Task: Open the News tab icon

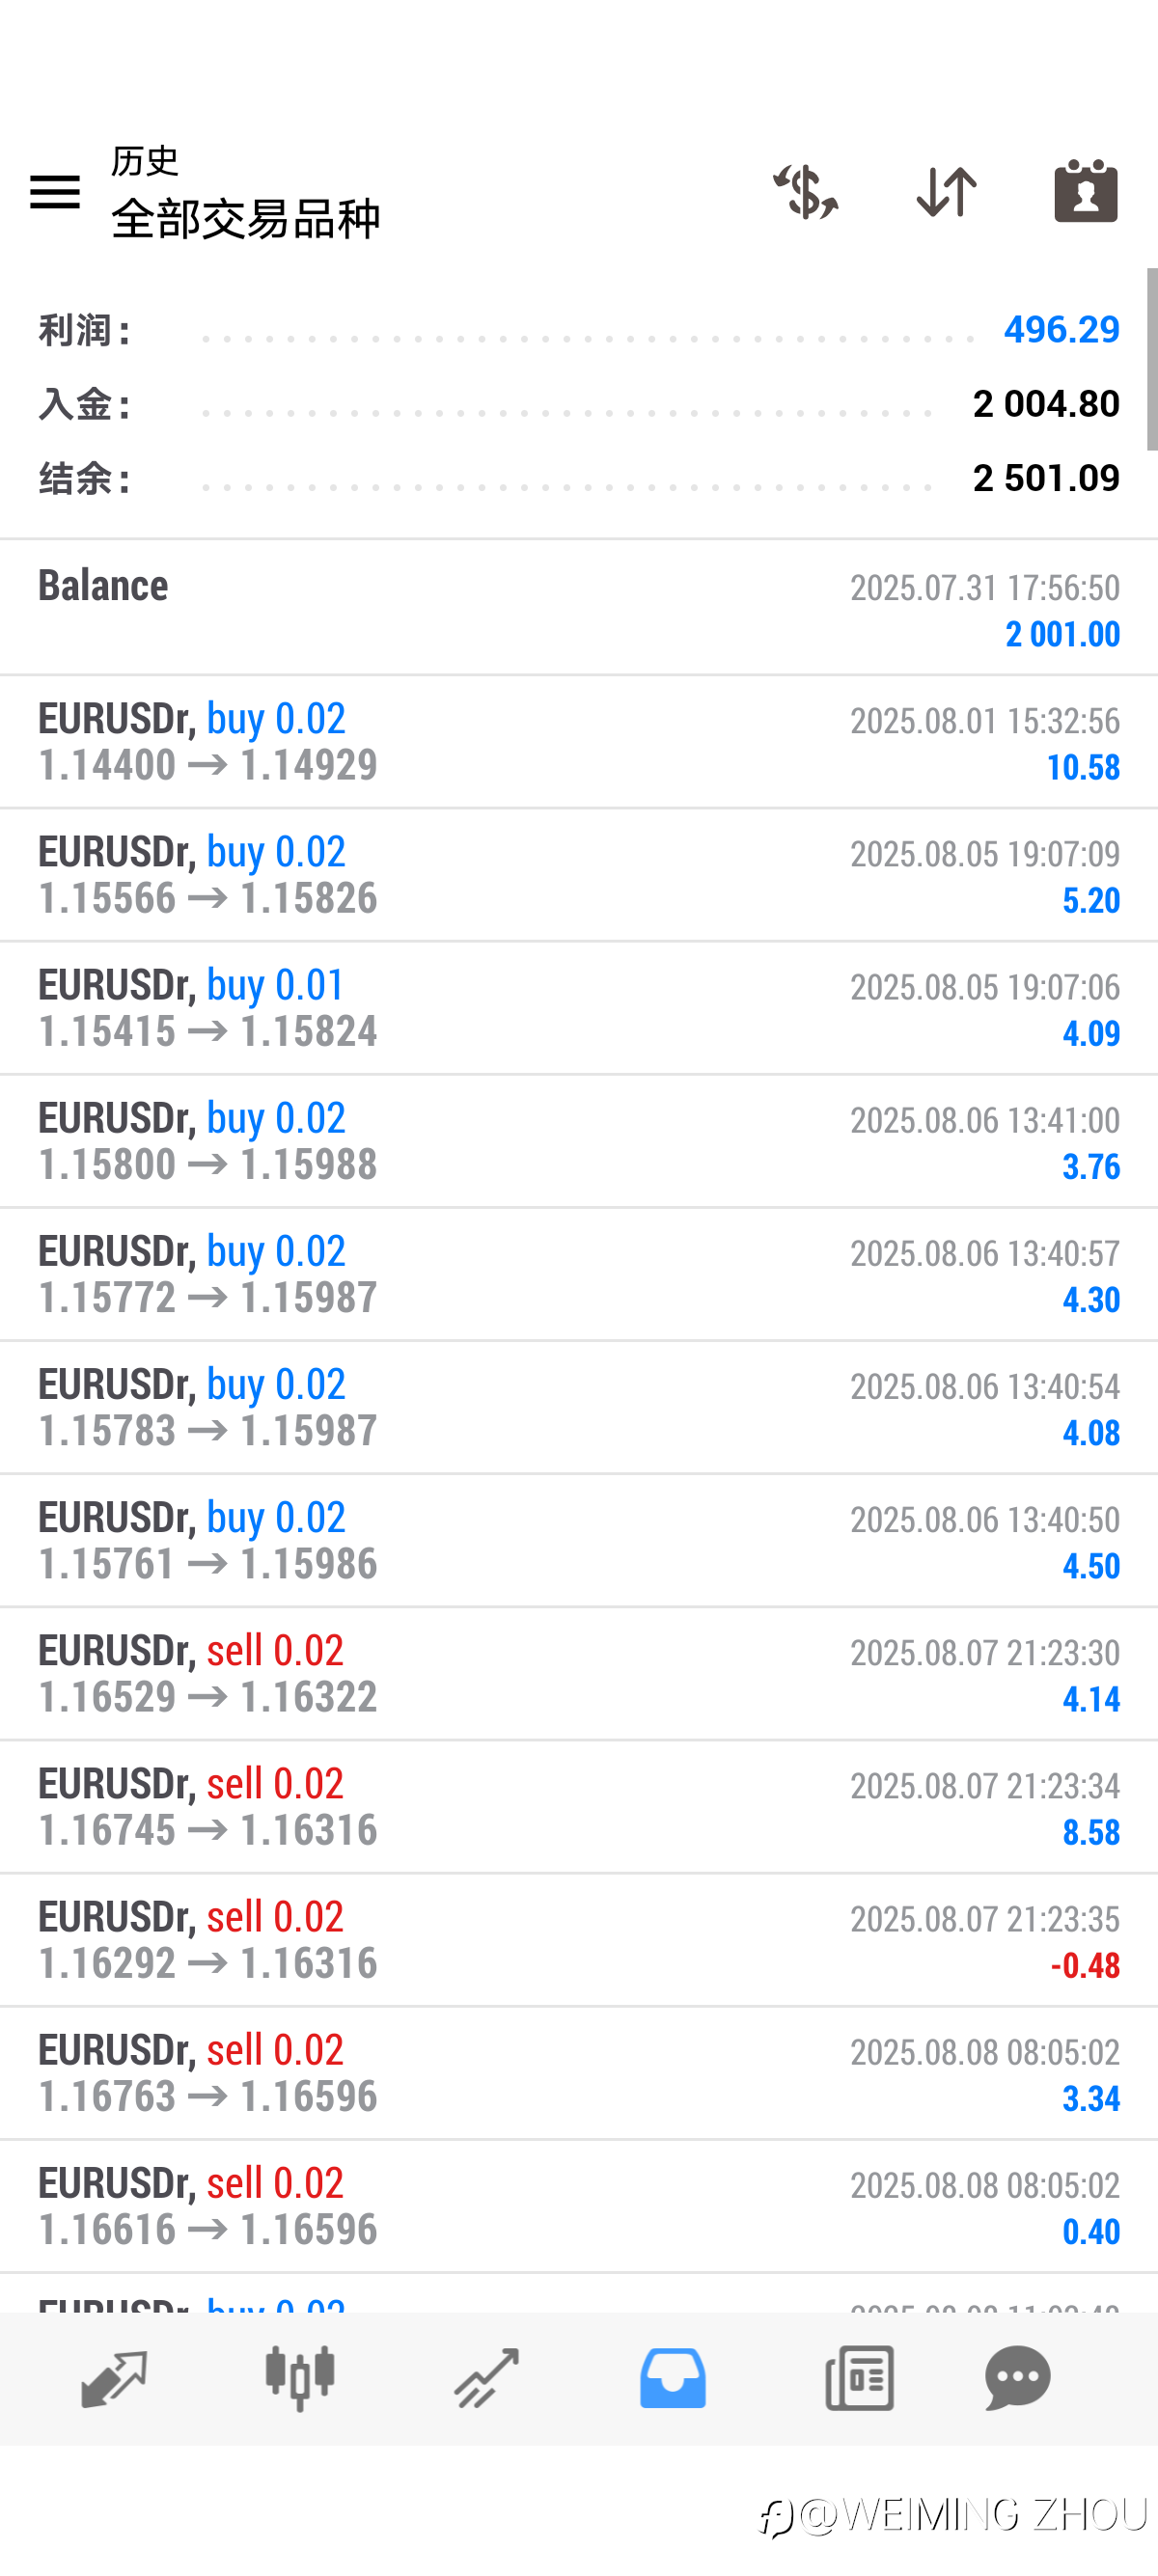Action: (x=859, y=2378)
